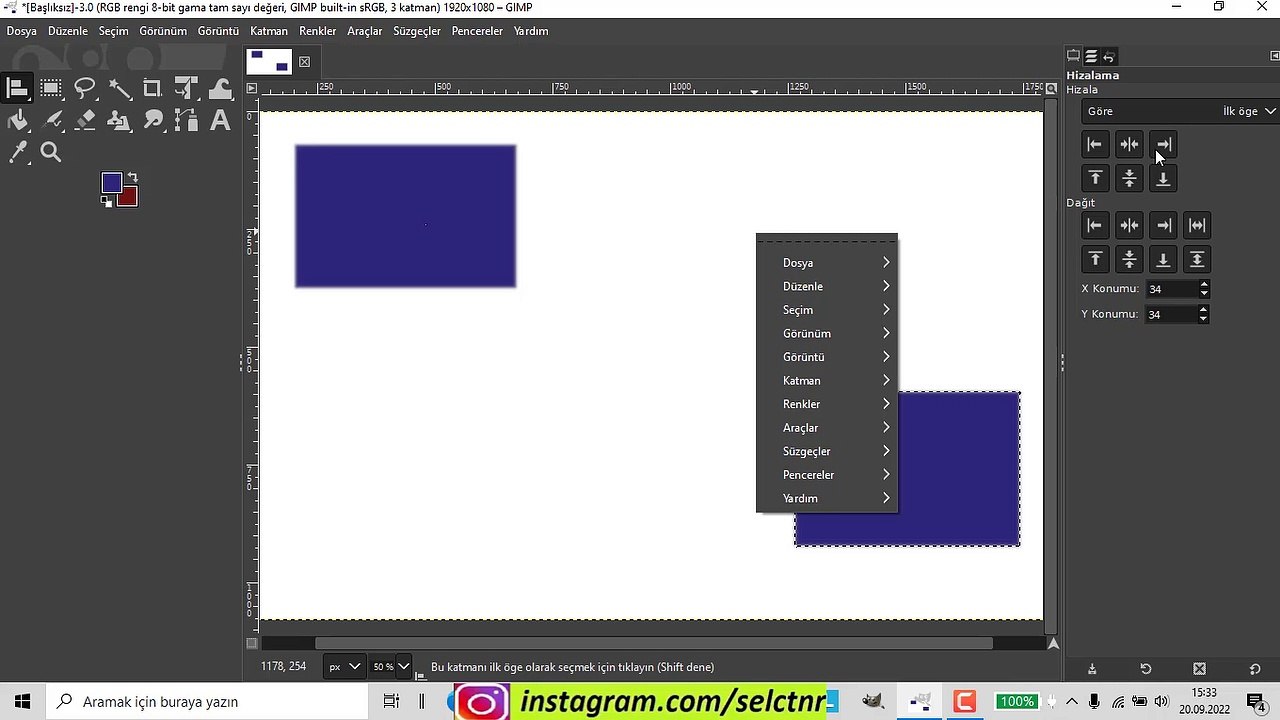
Task: Align right edge in Hizala section
Action: click(x=1163, y=144)
